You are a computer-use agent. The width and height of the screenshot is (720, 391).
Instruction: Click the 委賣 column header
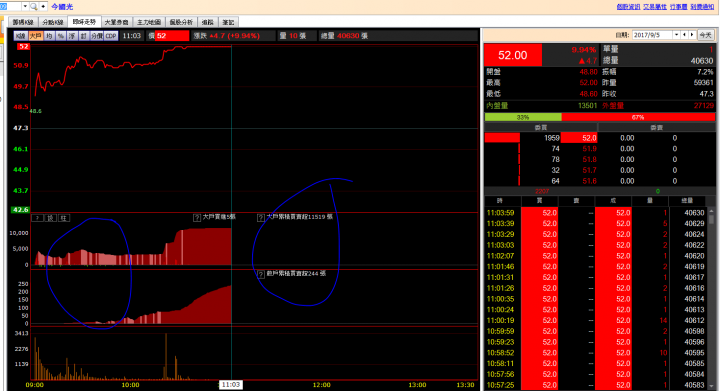click(x=656, y=128)
